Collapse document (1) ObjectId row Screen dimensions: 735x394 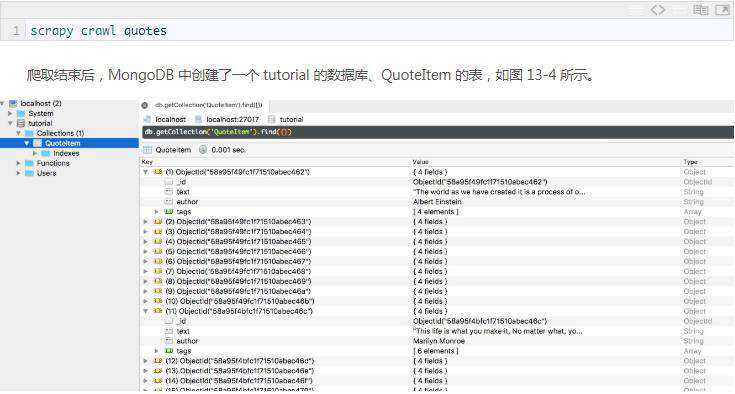point(146,172)
